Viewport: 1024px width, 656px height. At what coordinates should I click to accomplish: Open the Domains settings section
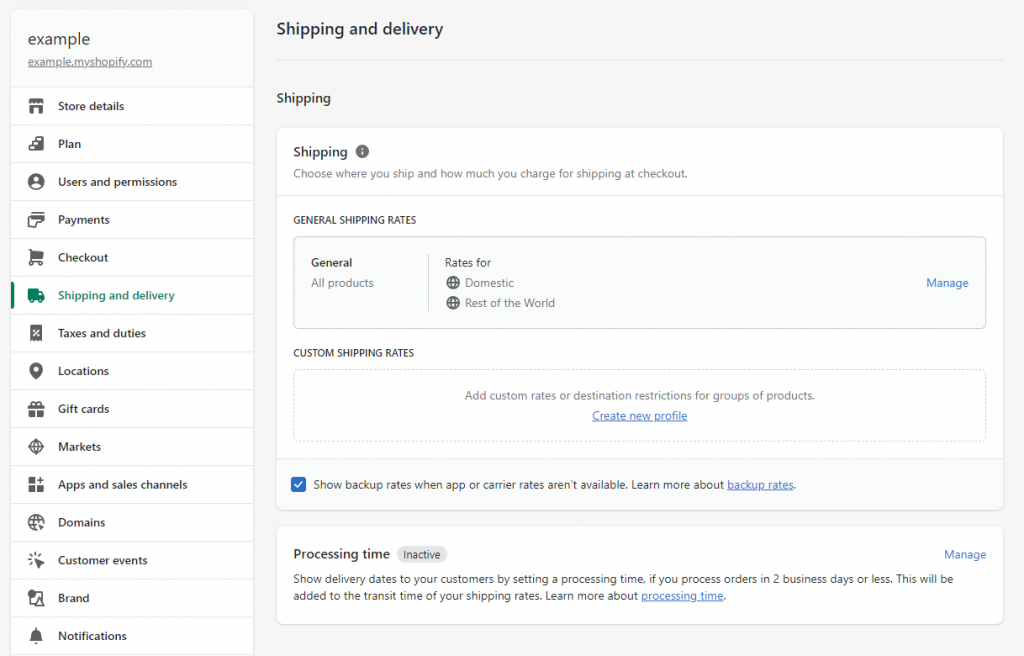pos(81,523)
